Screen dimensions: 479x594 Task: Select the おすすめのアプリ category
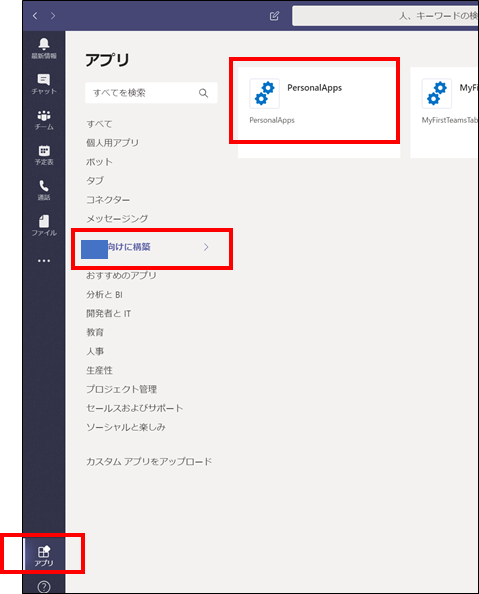point(121,275)
